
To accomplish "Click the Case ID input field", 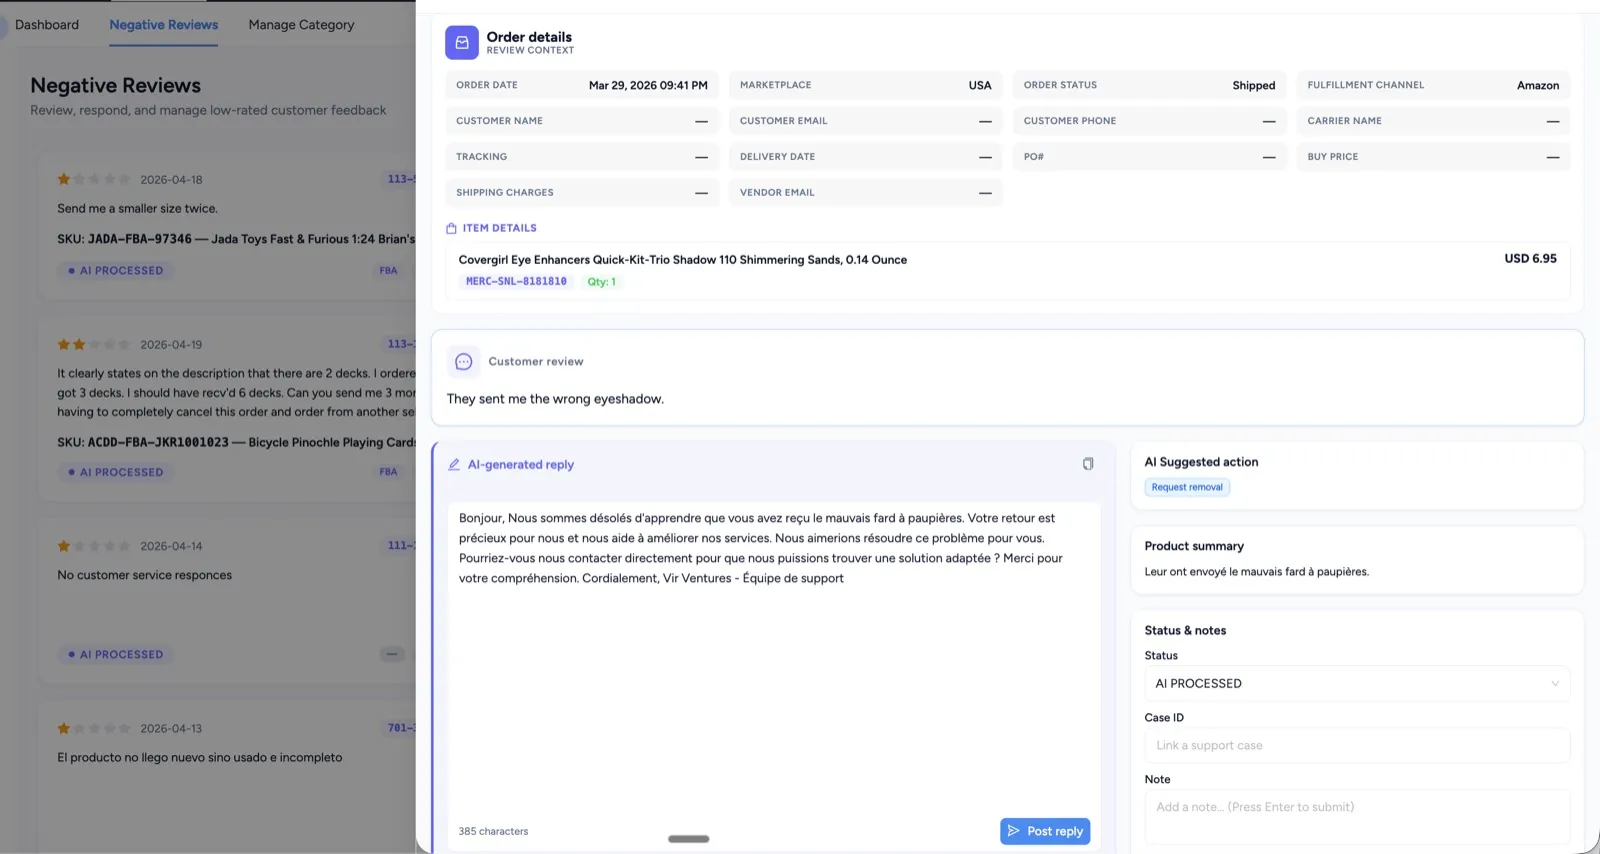I will point(1357,746).
